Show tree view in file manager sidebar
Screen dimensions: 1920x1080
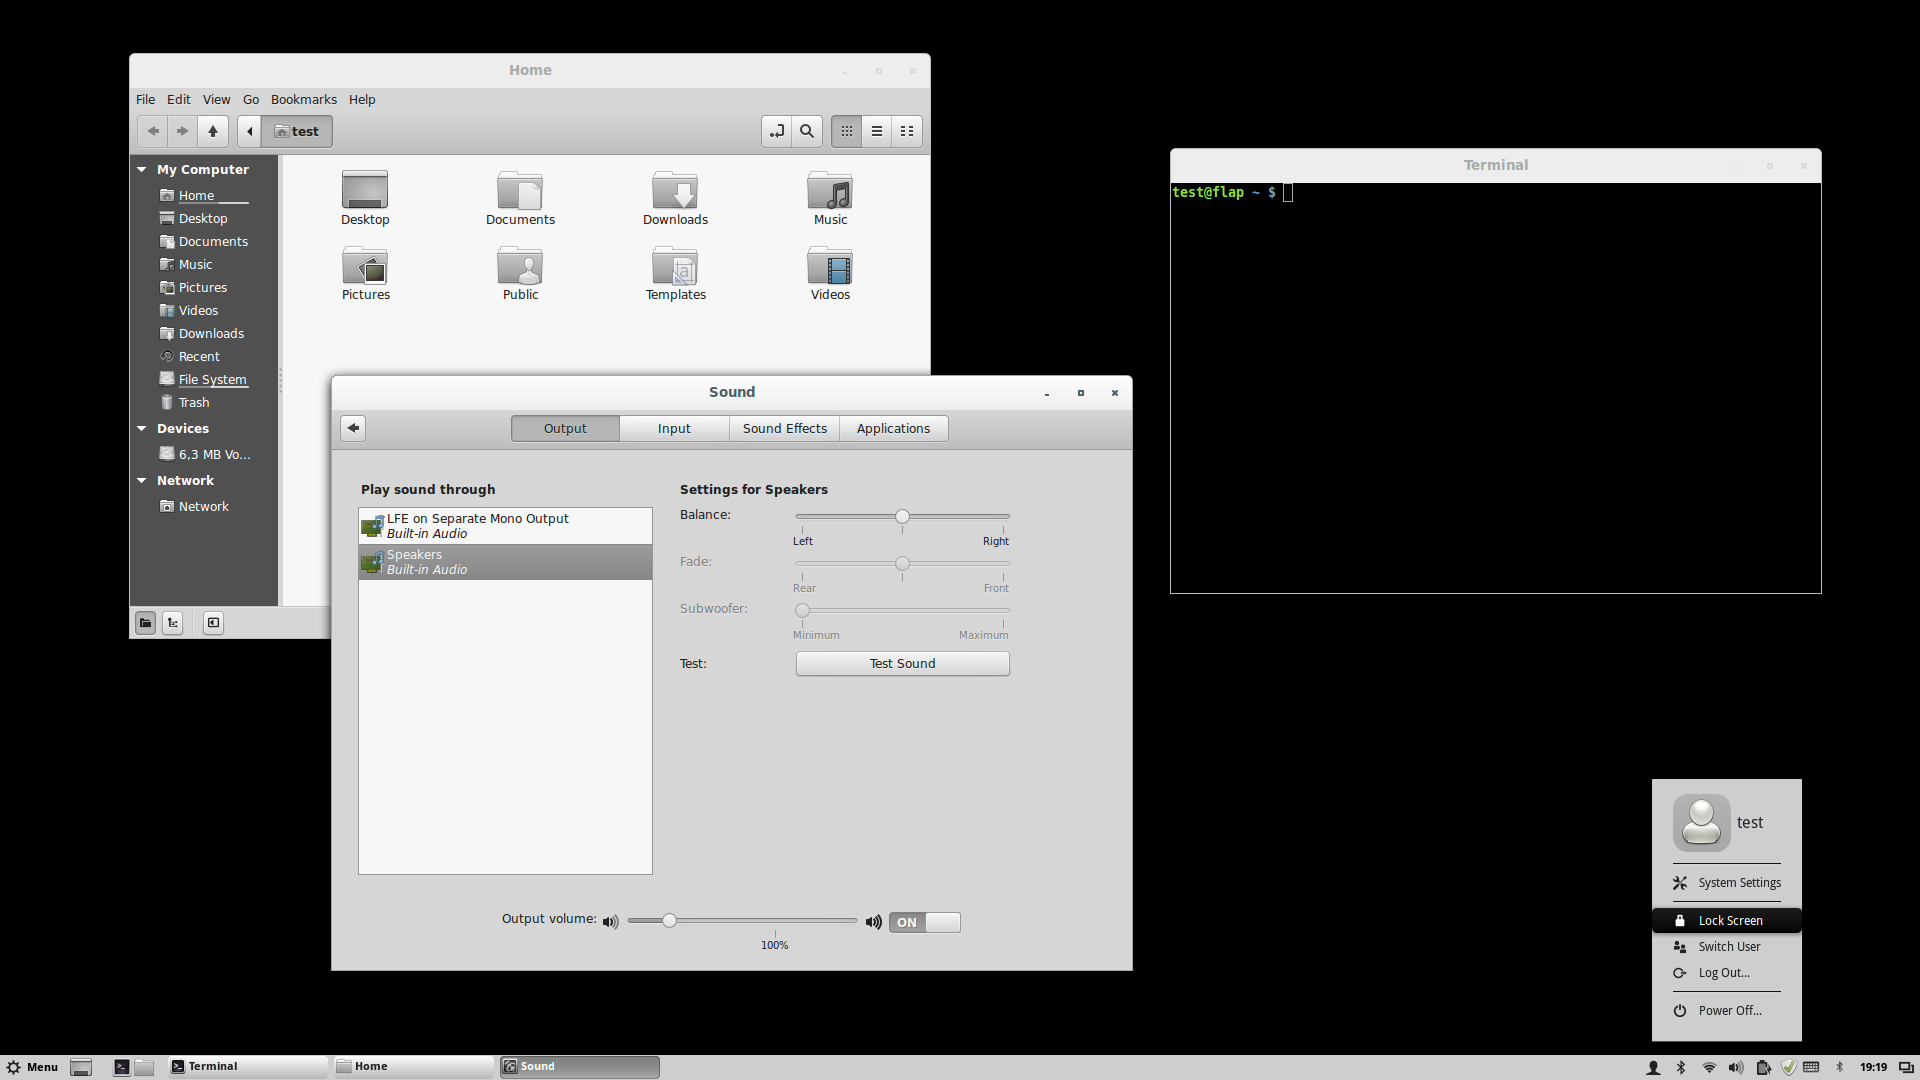click(173, 623)
